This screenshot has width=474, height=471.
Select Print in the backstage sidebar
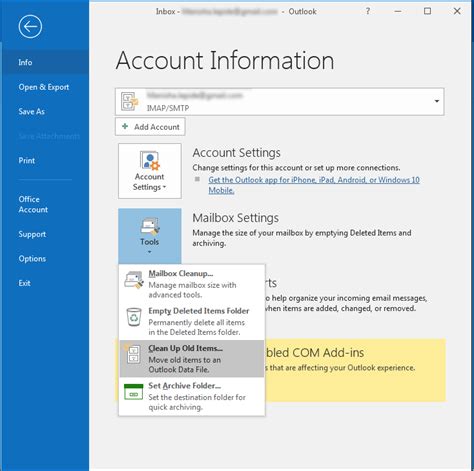pos(27,160)
